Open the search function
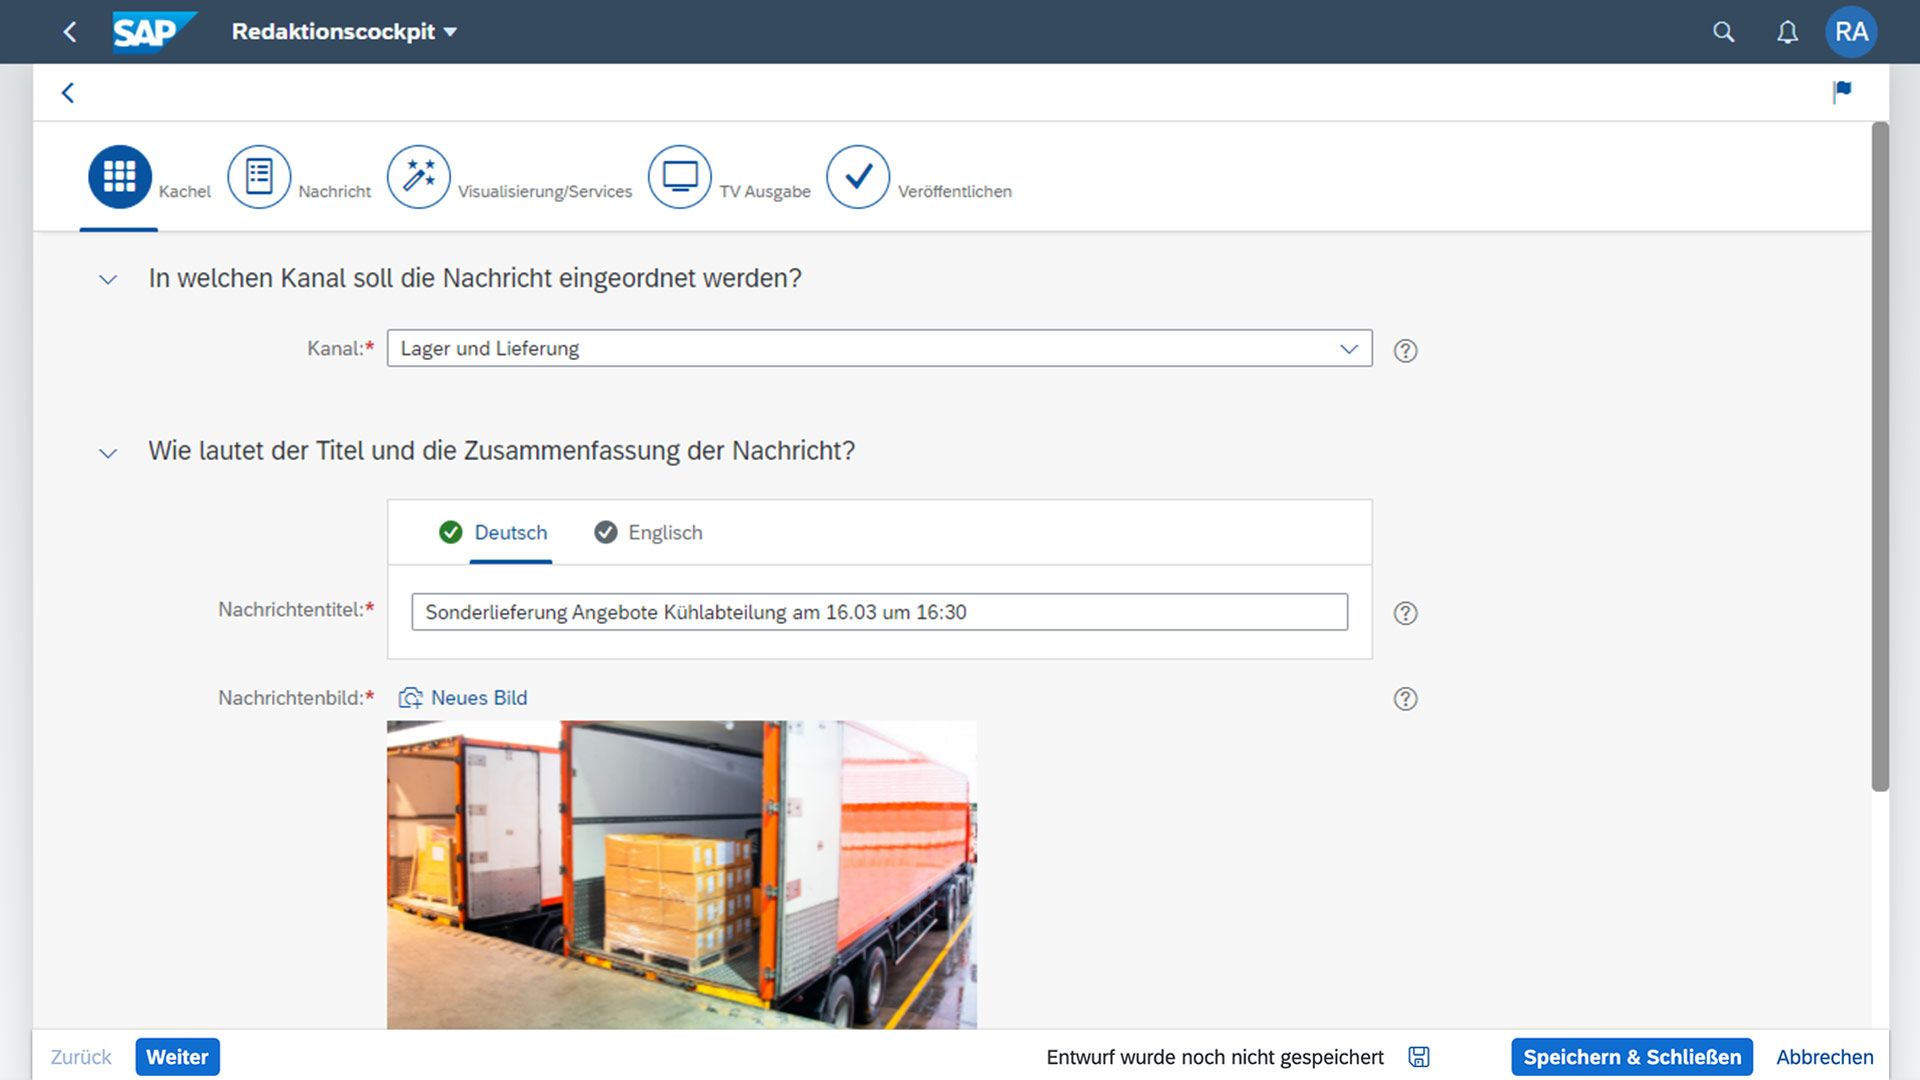Viewport: 1920px width, 1080px height. pos(1723,32)
